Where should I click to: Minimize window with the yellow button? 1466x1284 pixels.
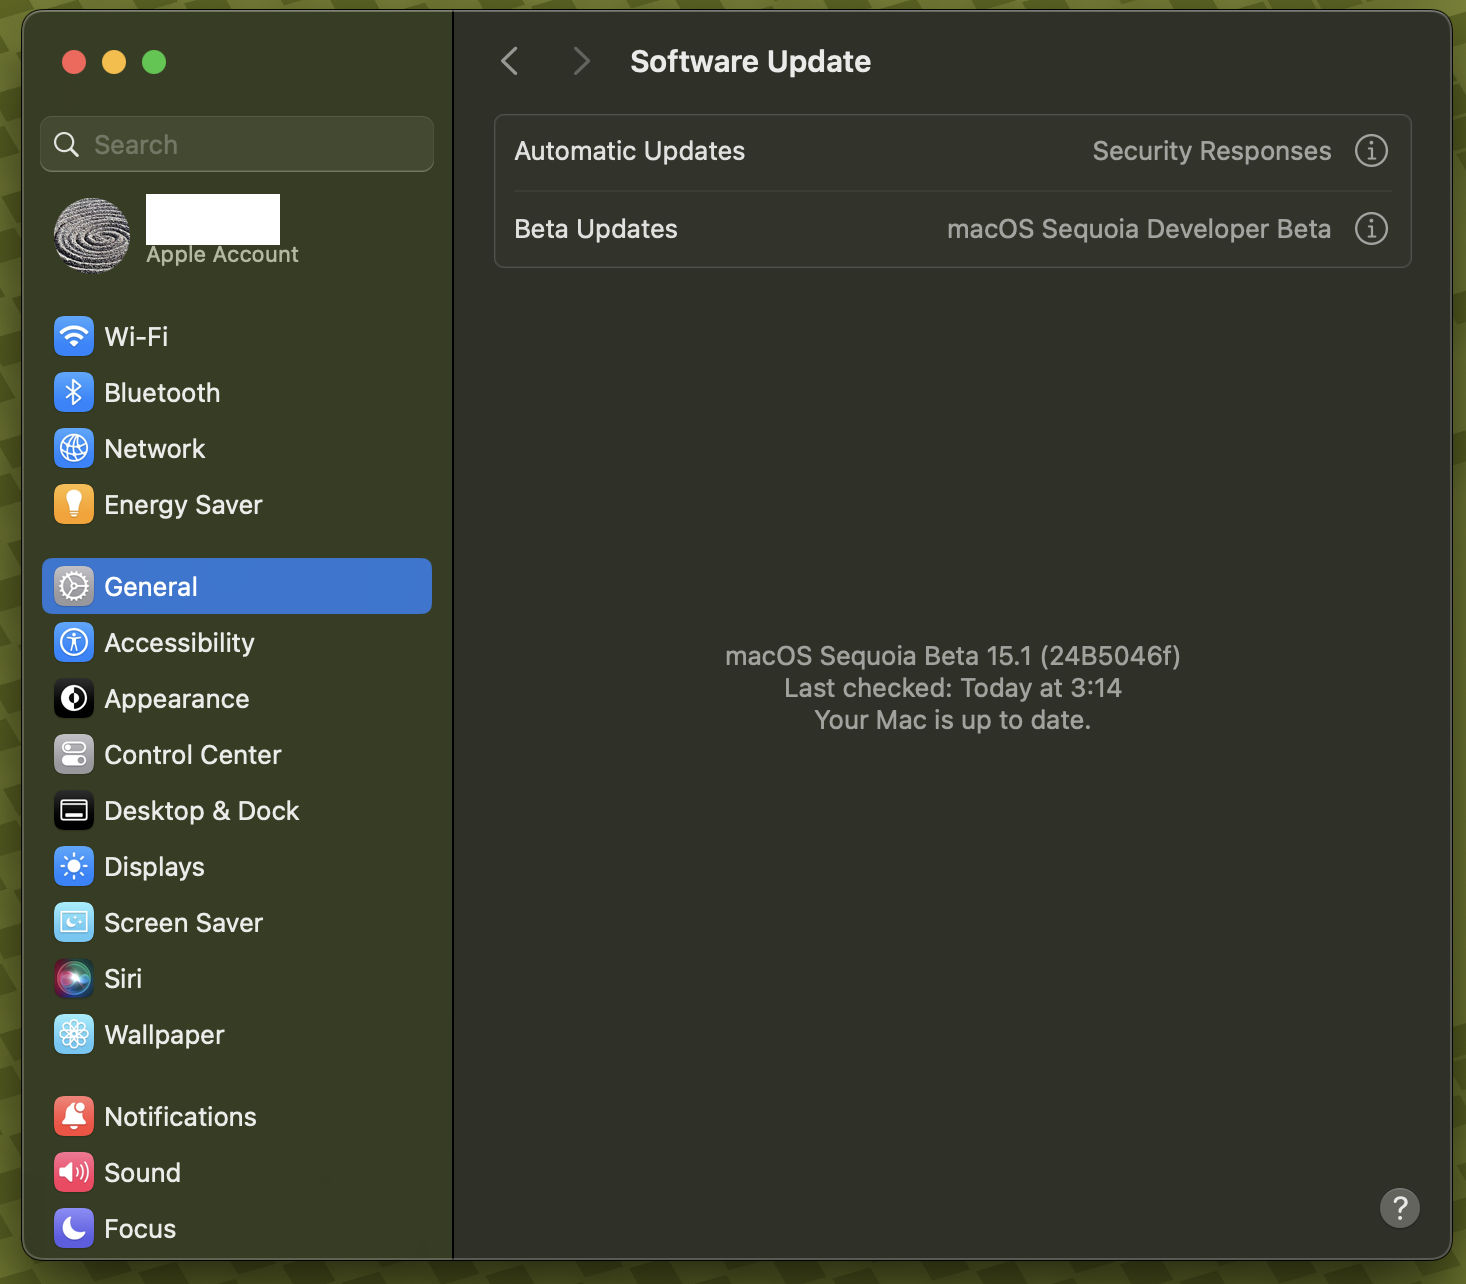click(x=114, y=62)
